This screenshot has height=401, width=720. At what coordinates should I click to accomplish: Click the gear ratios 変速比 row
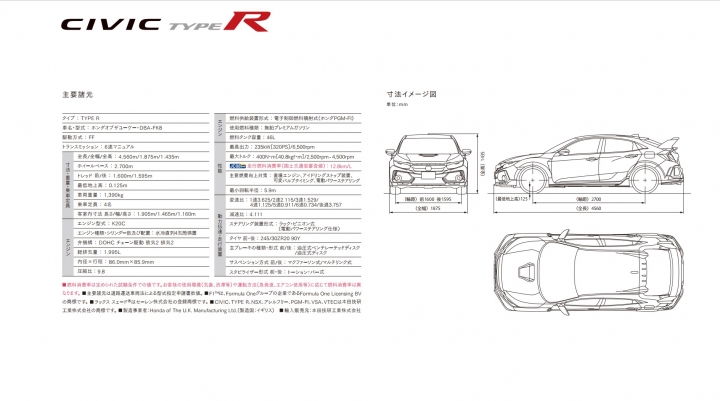[294, 202]
